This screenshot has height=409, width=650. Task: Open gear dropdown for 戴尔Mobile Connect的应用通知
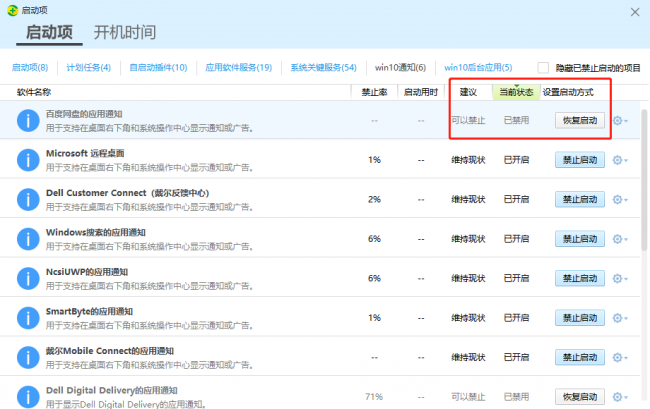pos(620,357)
